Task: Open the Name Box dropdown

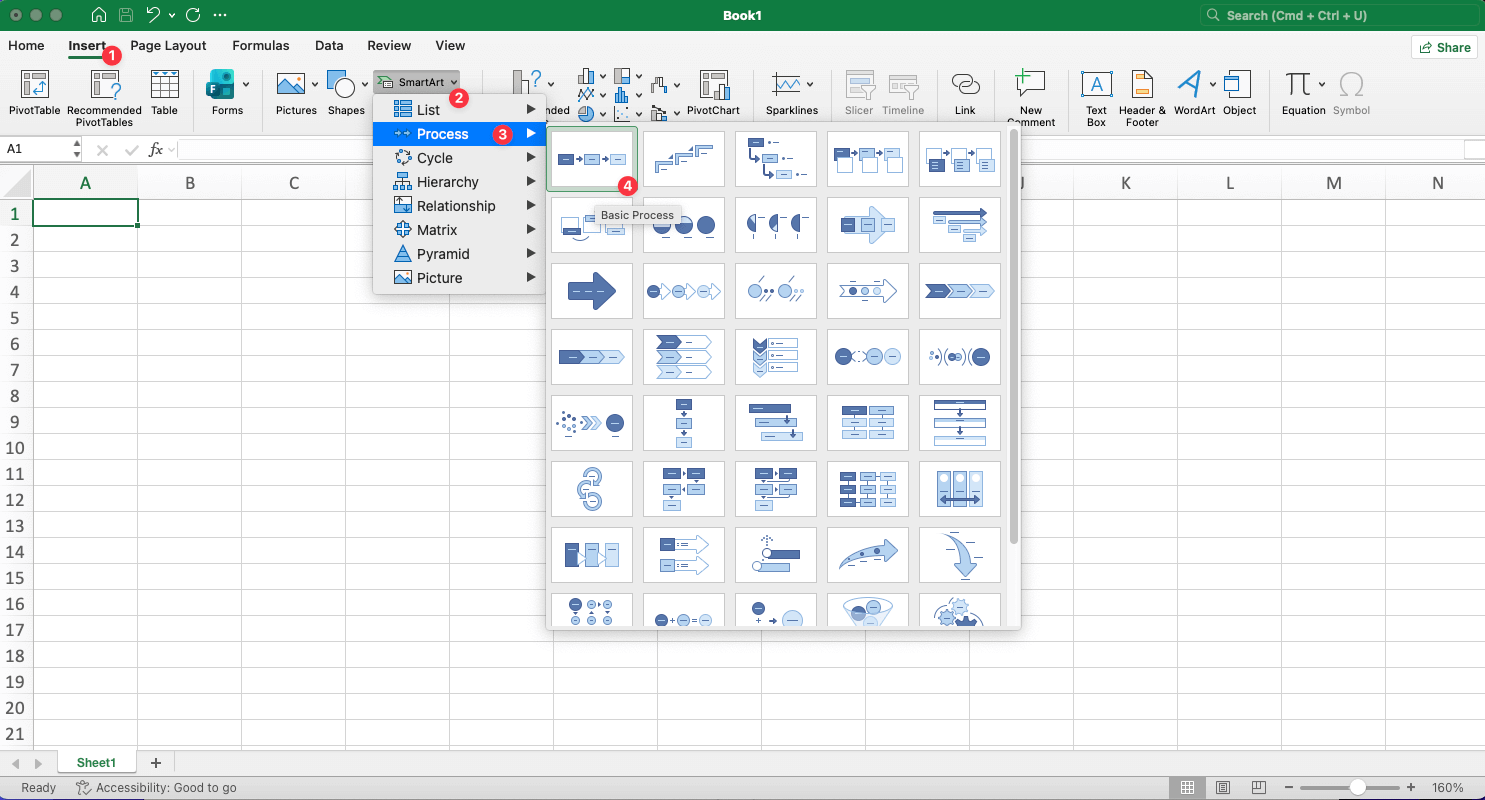Action: click(76, 148)
